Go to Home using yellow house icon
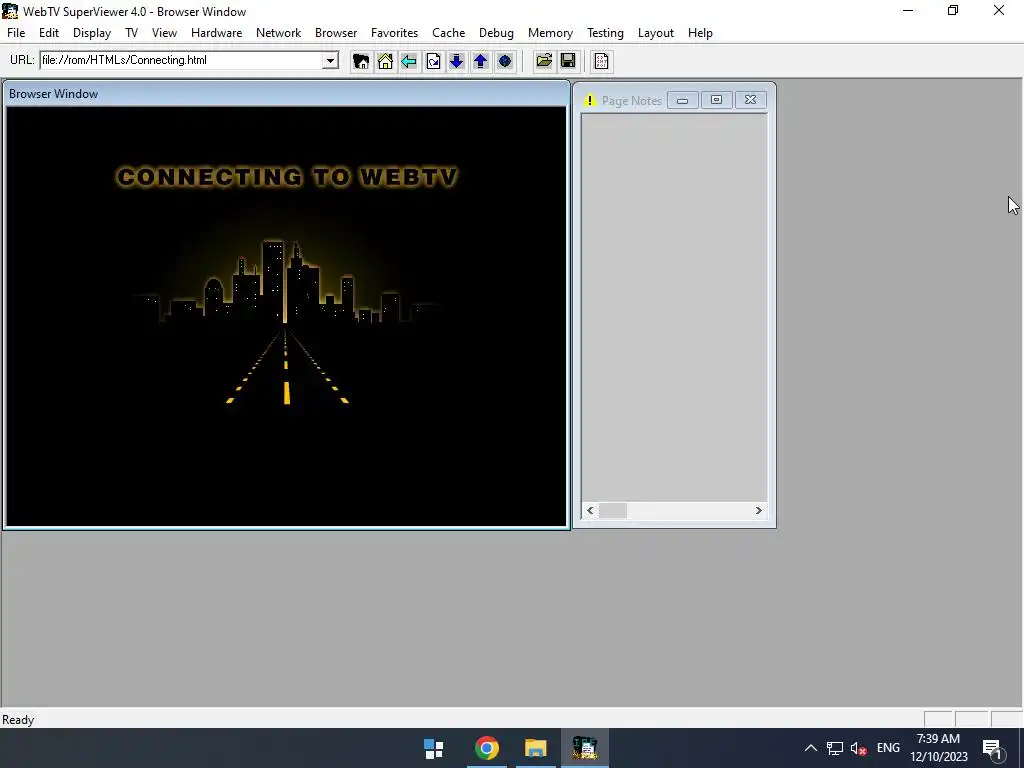The width and height of the screenshot is (1024, 768). click(x=385, y=61)
